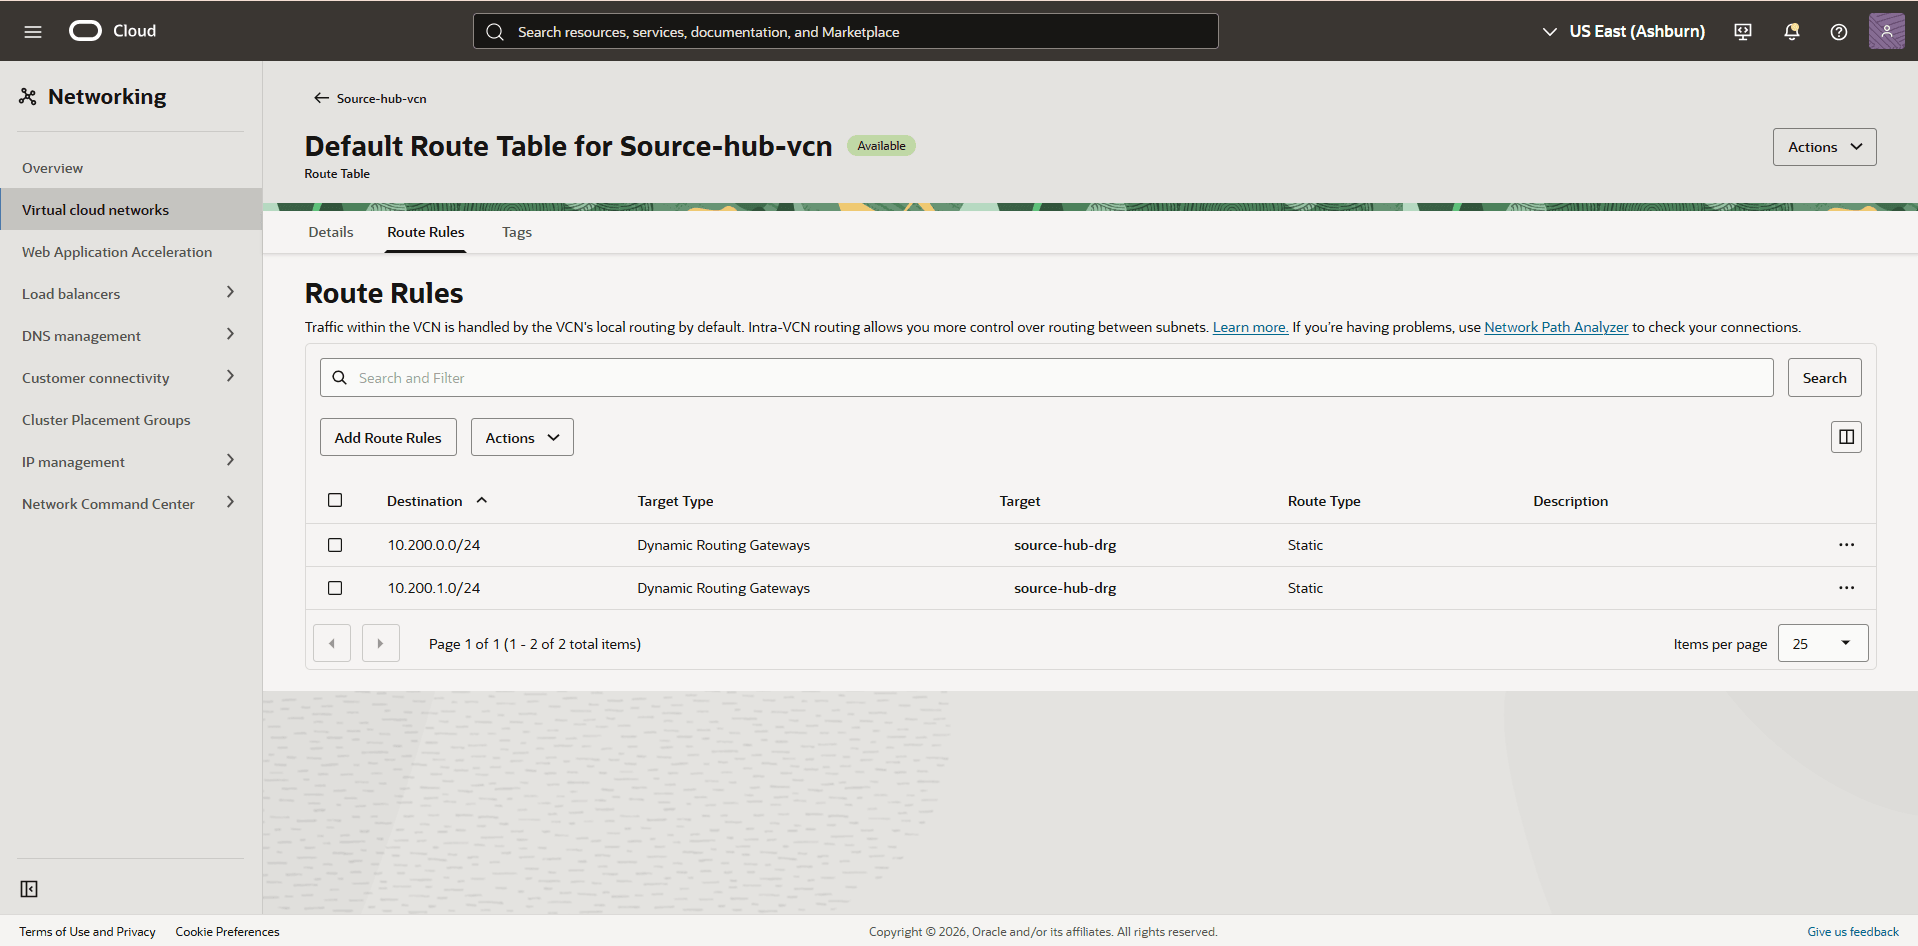Open Web Application Acceleration
This screenshot has height=946, width=1918.
point(131,251)
